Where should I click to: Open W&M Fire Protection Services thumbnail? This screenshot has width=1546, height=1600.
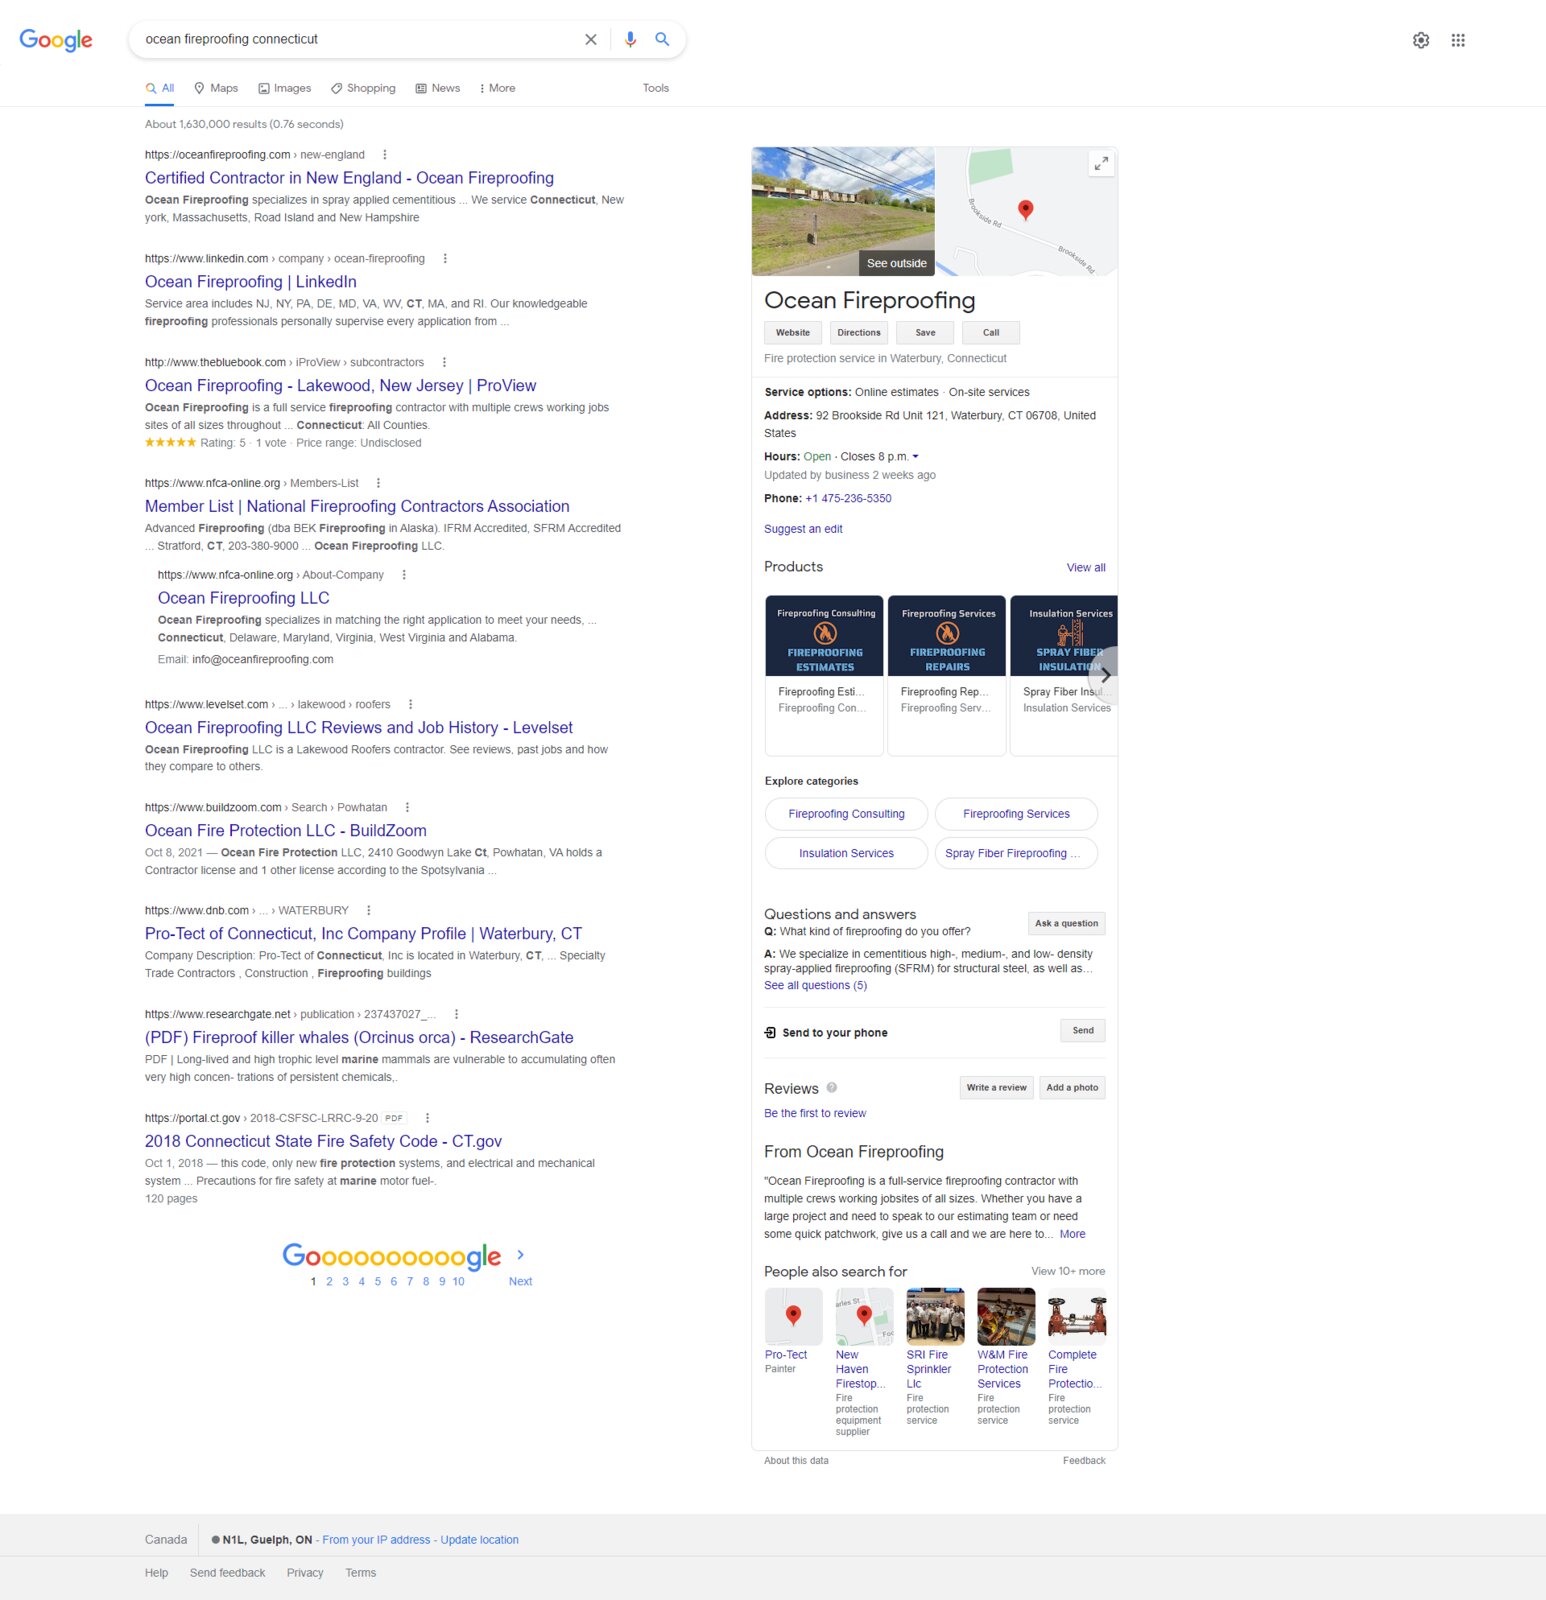pos(1006,1316)
